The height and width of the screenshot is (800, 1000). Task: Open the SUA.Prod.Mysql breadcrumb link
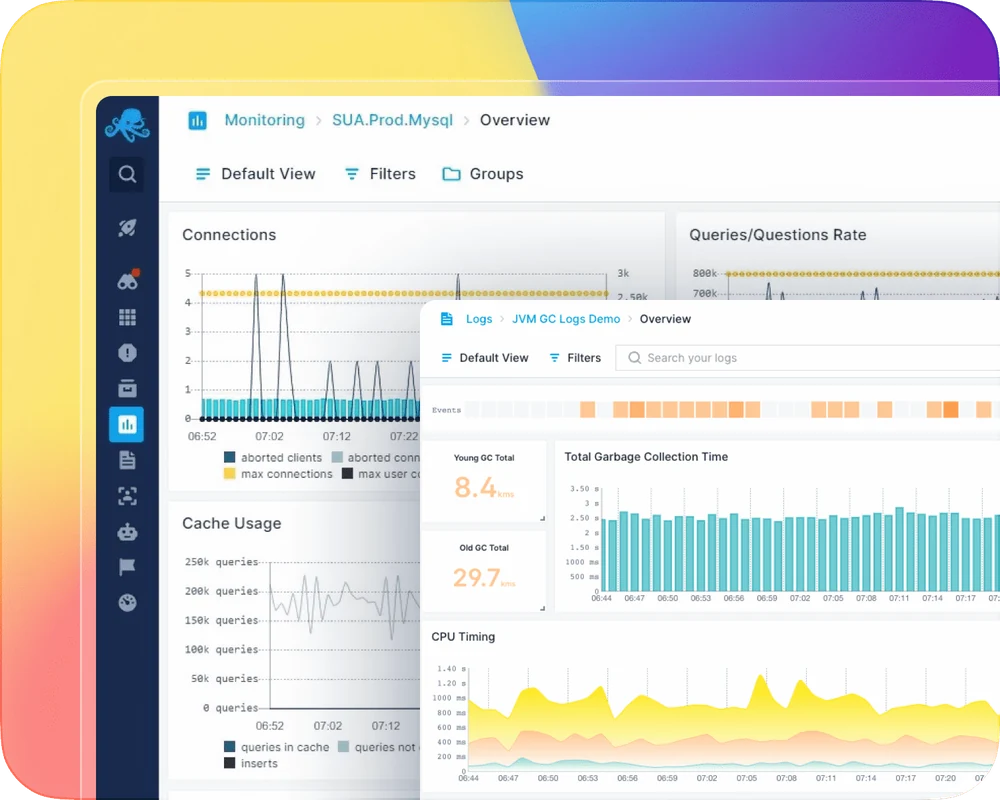pyautogui.click(x=392, y=120)
